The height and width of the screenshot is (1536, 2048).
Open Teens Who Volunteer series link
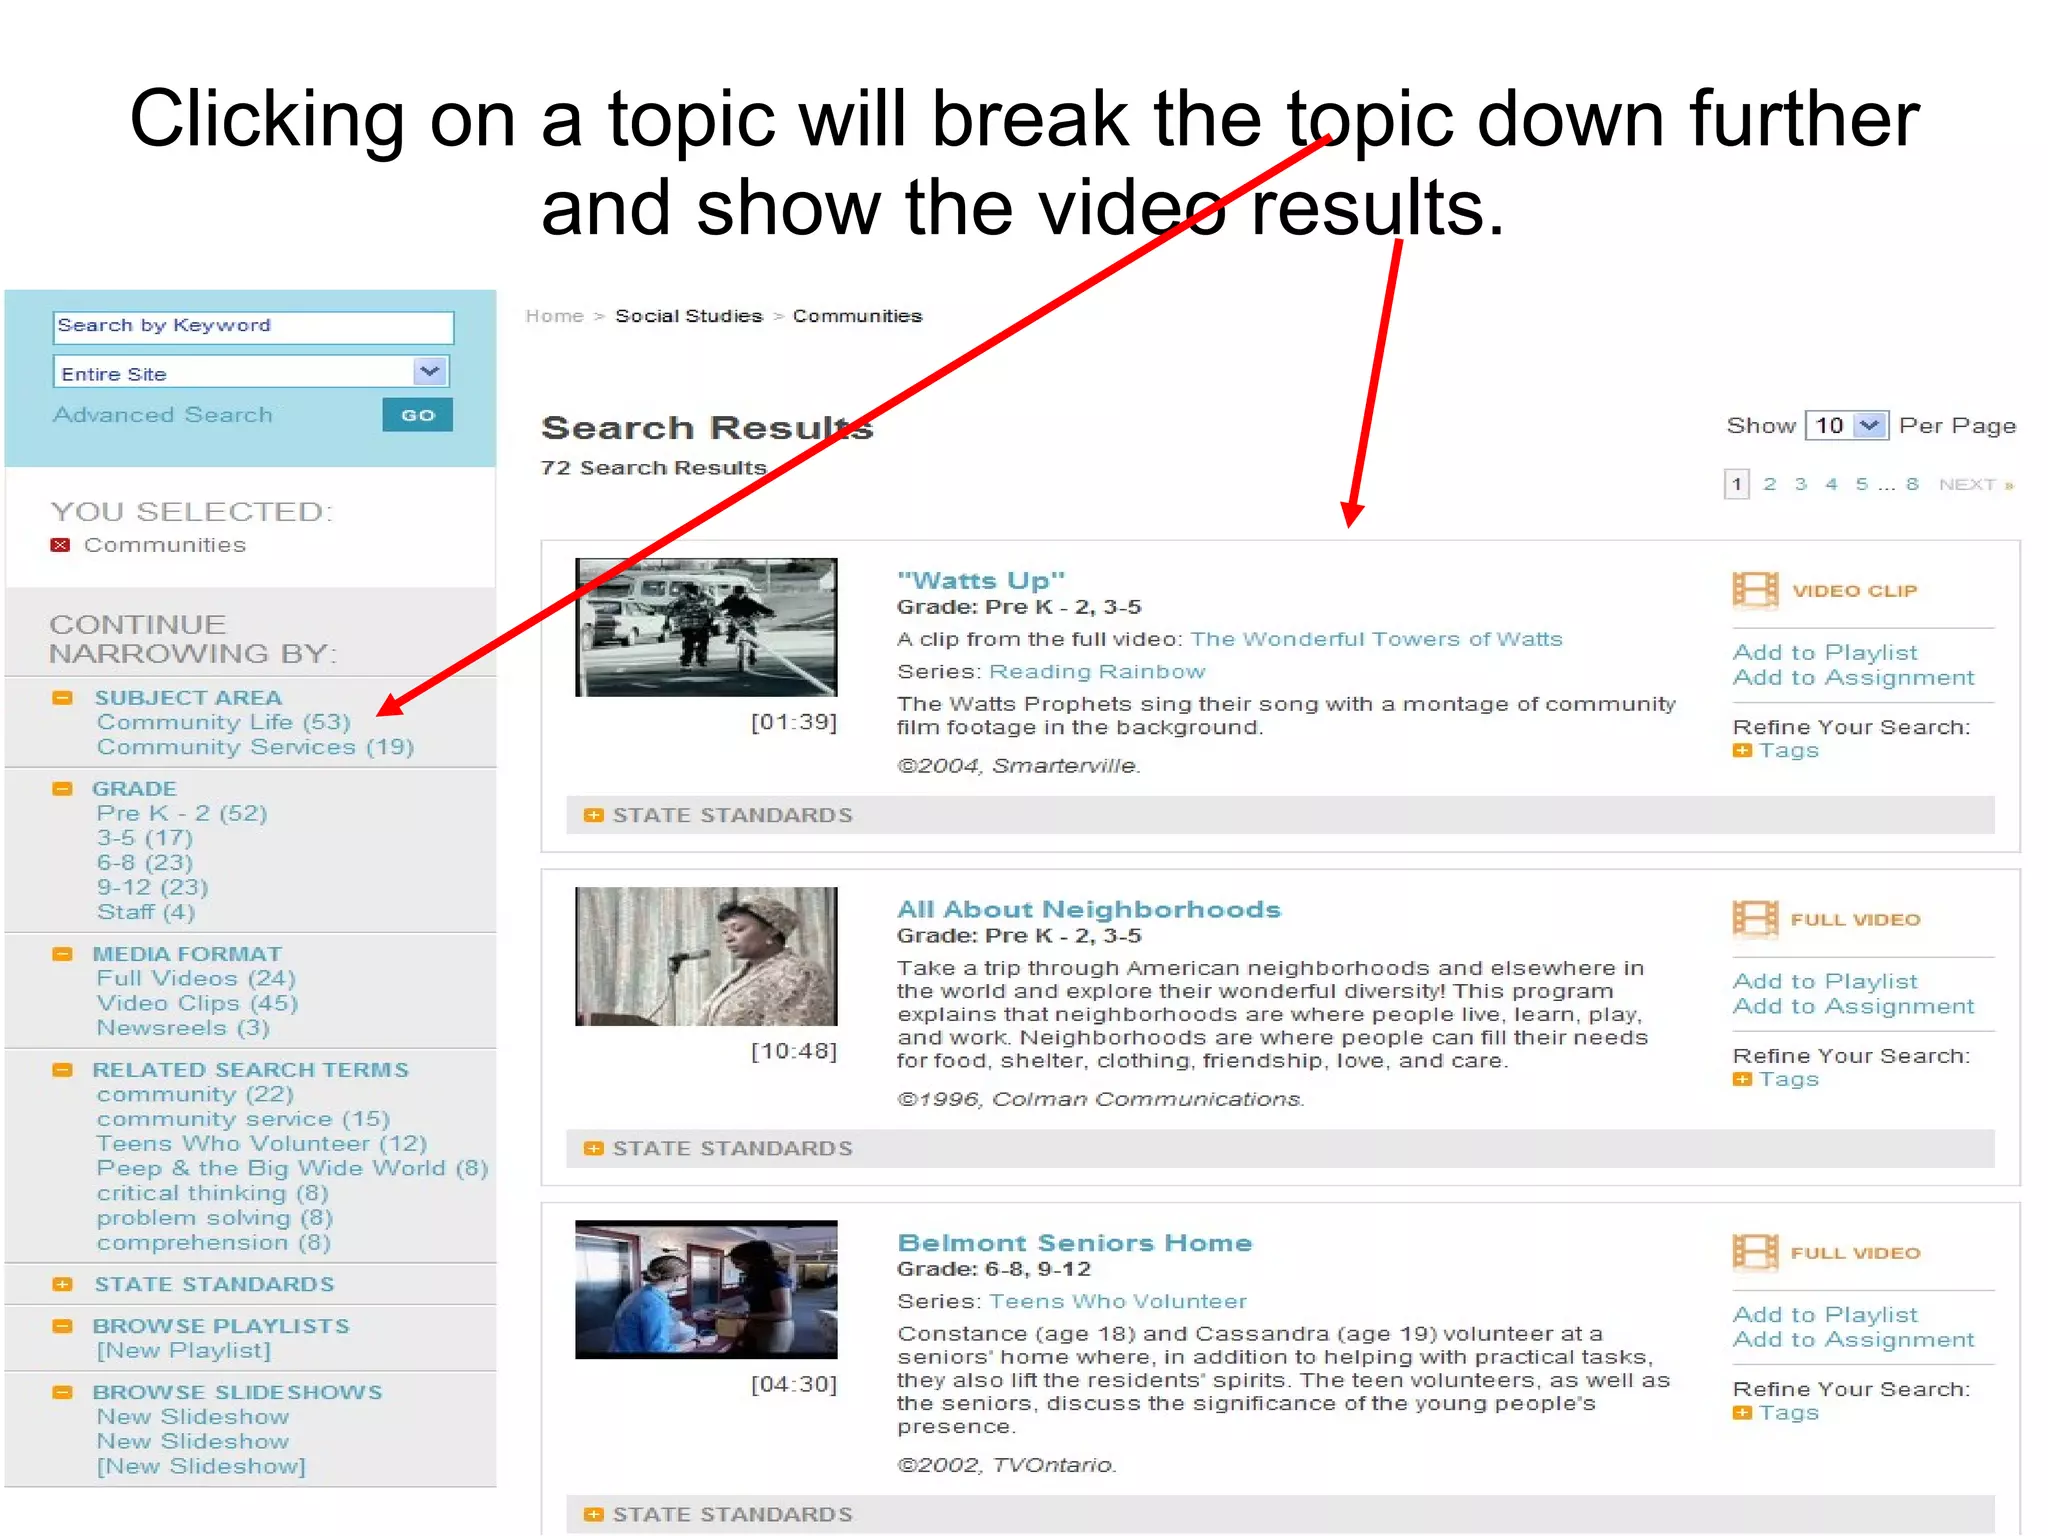tap(1118, 1302)
